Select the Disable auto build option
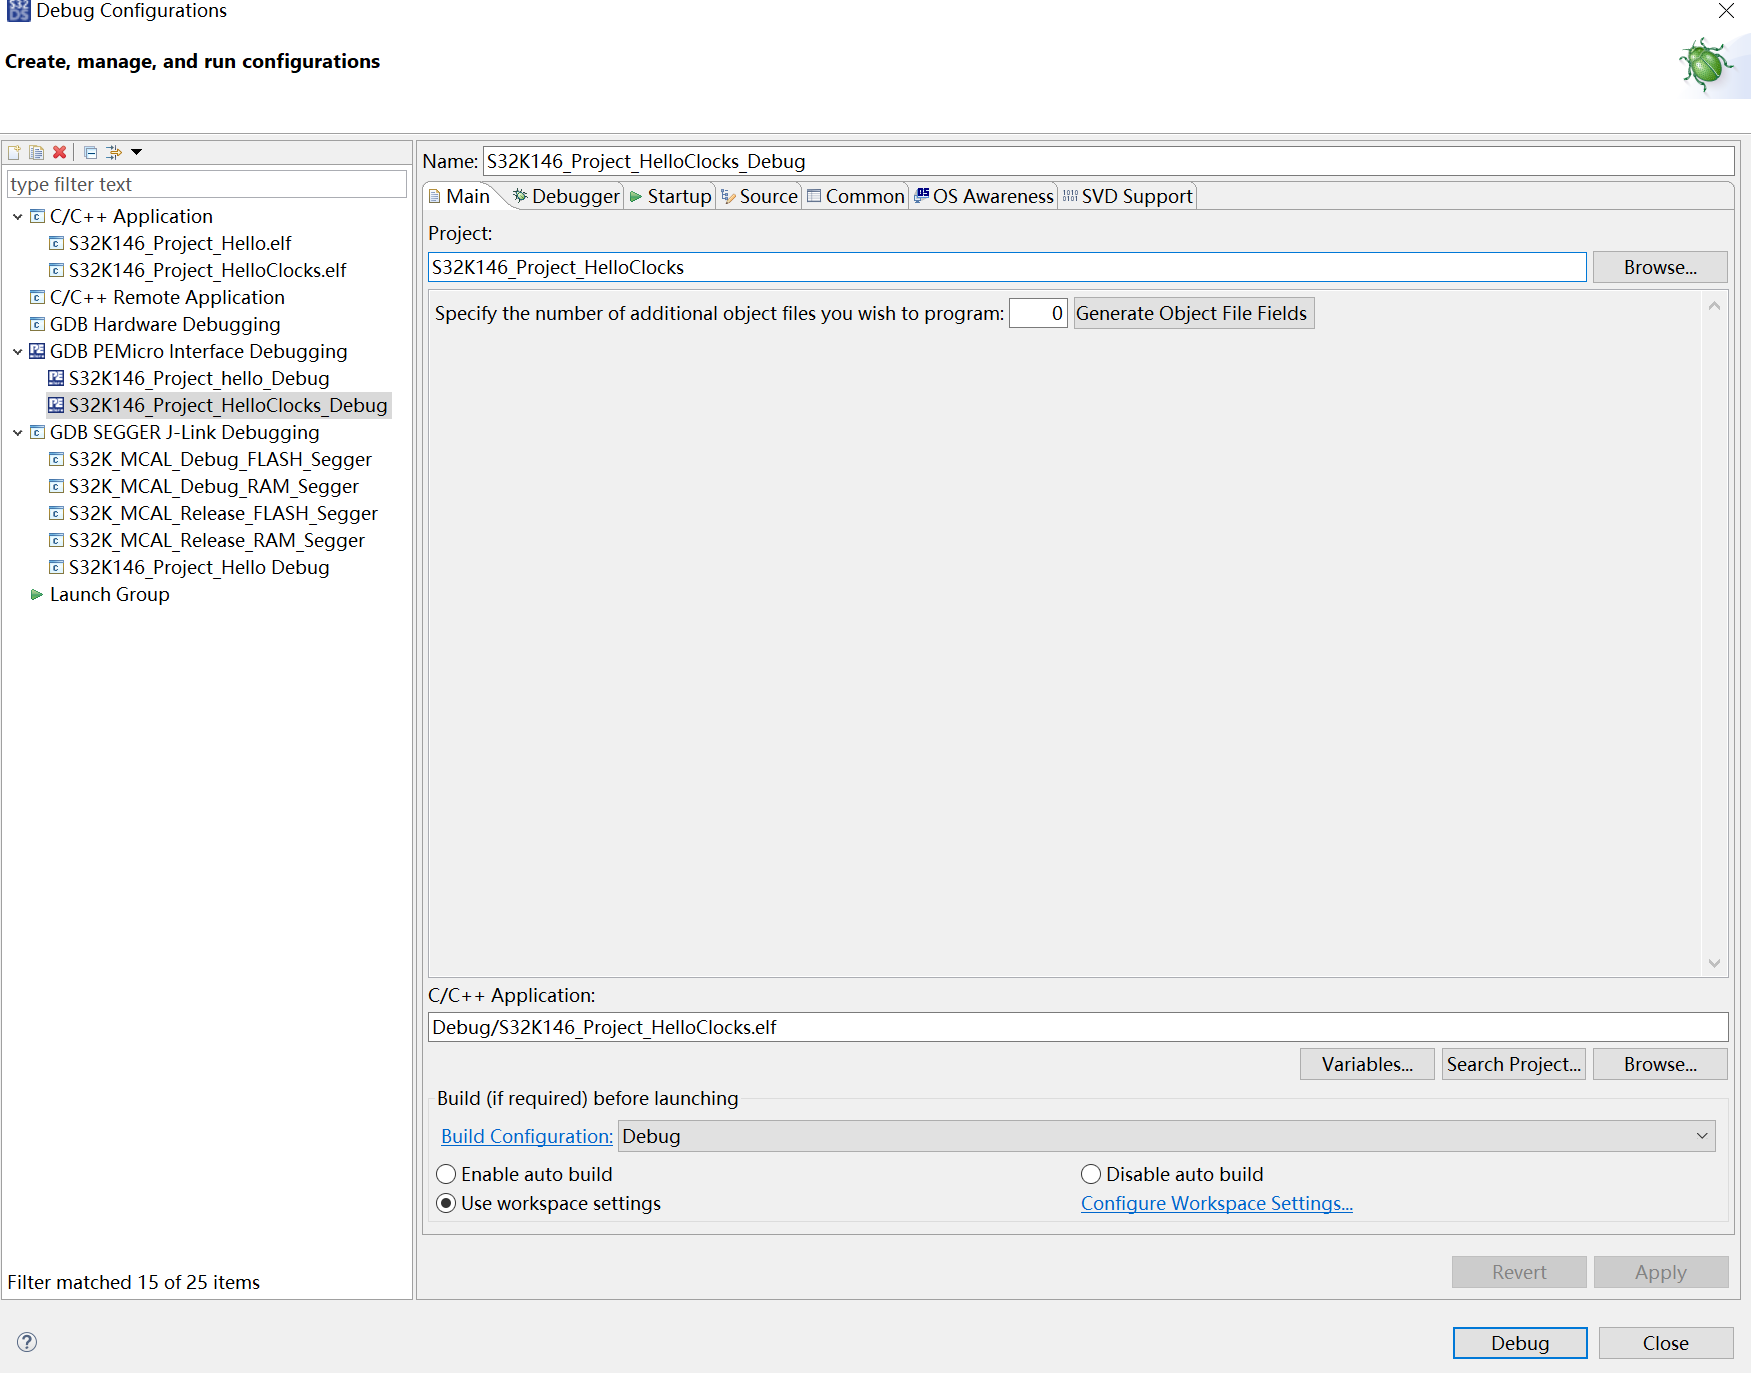This screenshot has height=1373, width=1751. [x=1090, y=1173]
